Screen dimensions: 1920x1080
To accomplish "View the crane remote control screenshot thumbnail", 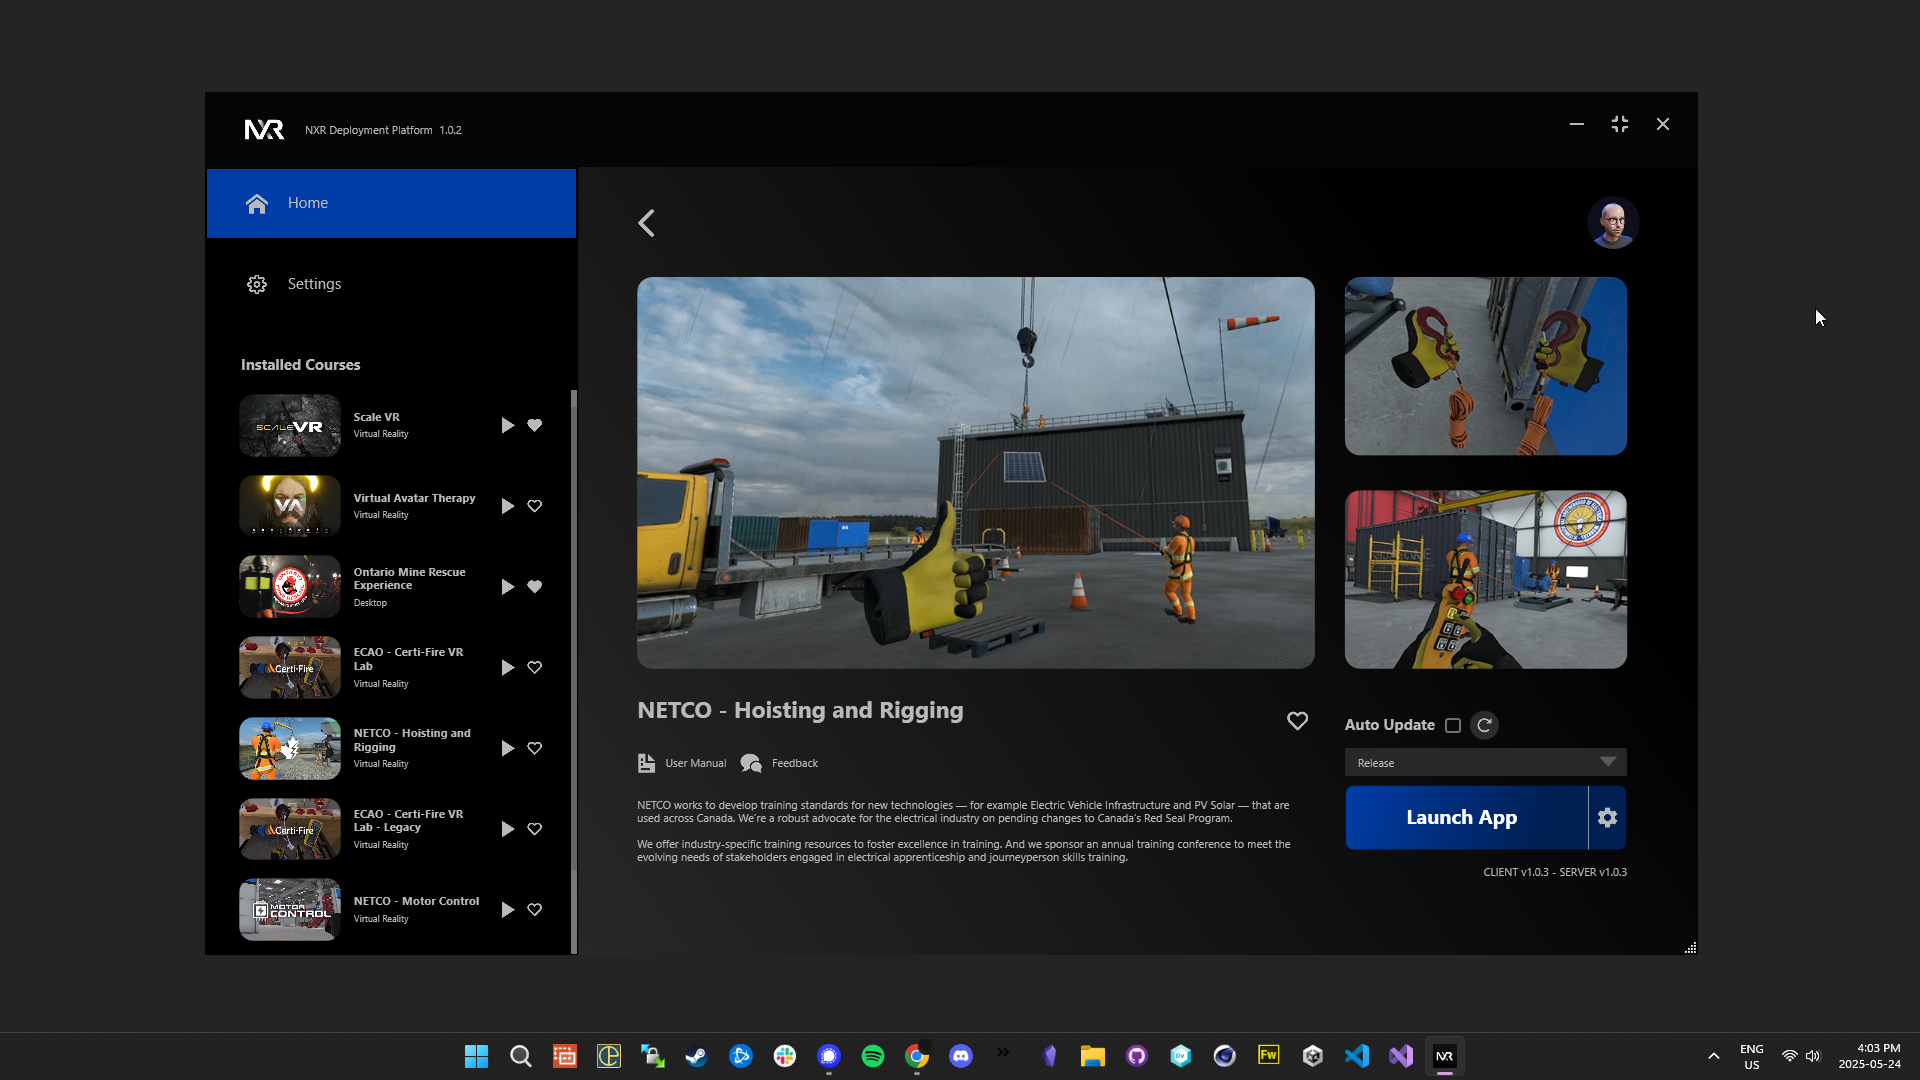I will coord(1485,579).
